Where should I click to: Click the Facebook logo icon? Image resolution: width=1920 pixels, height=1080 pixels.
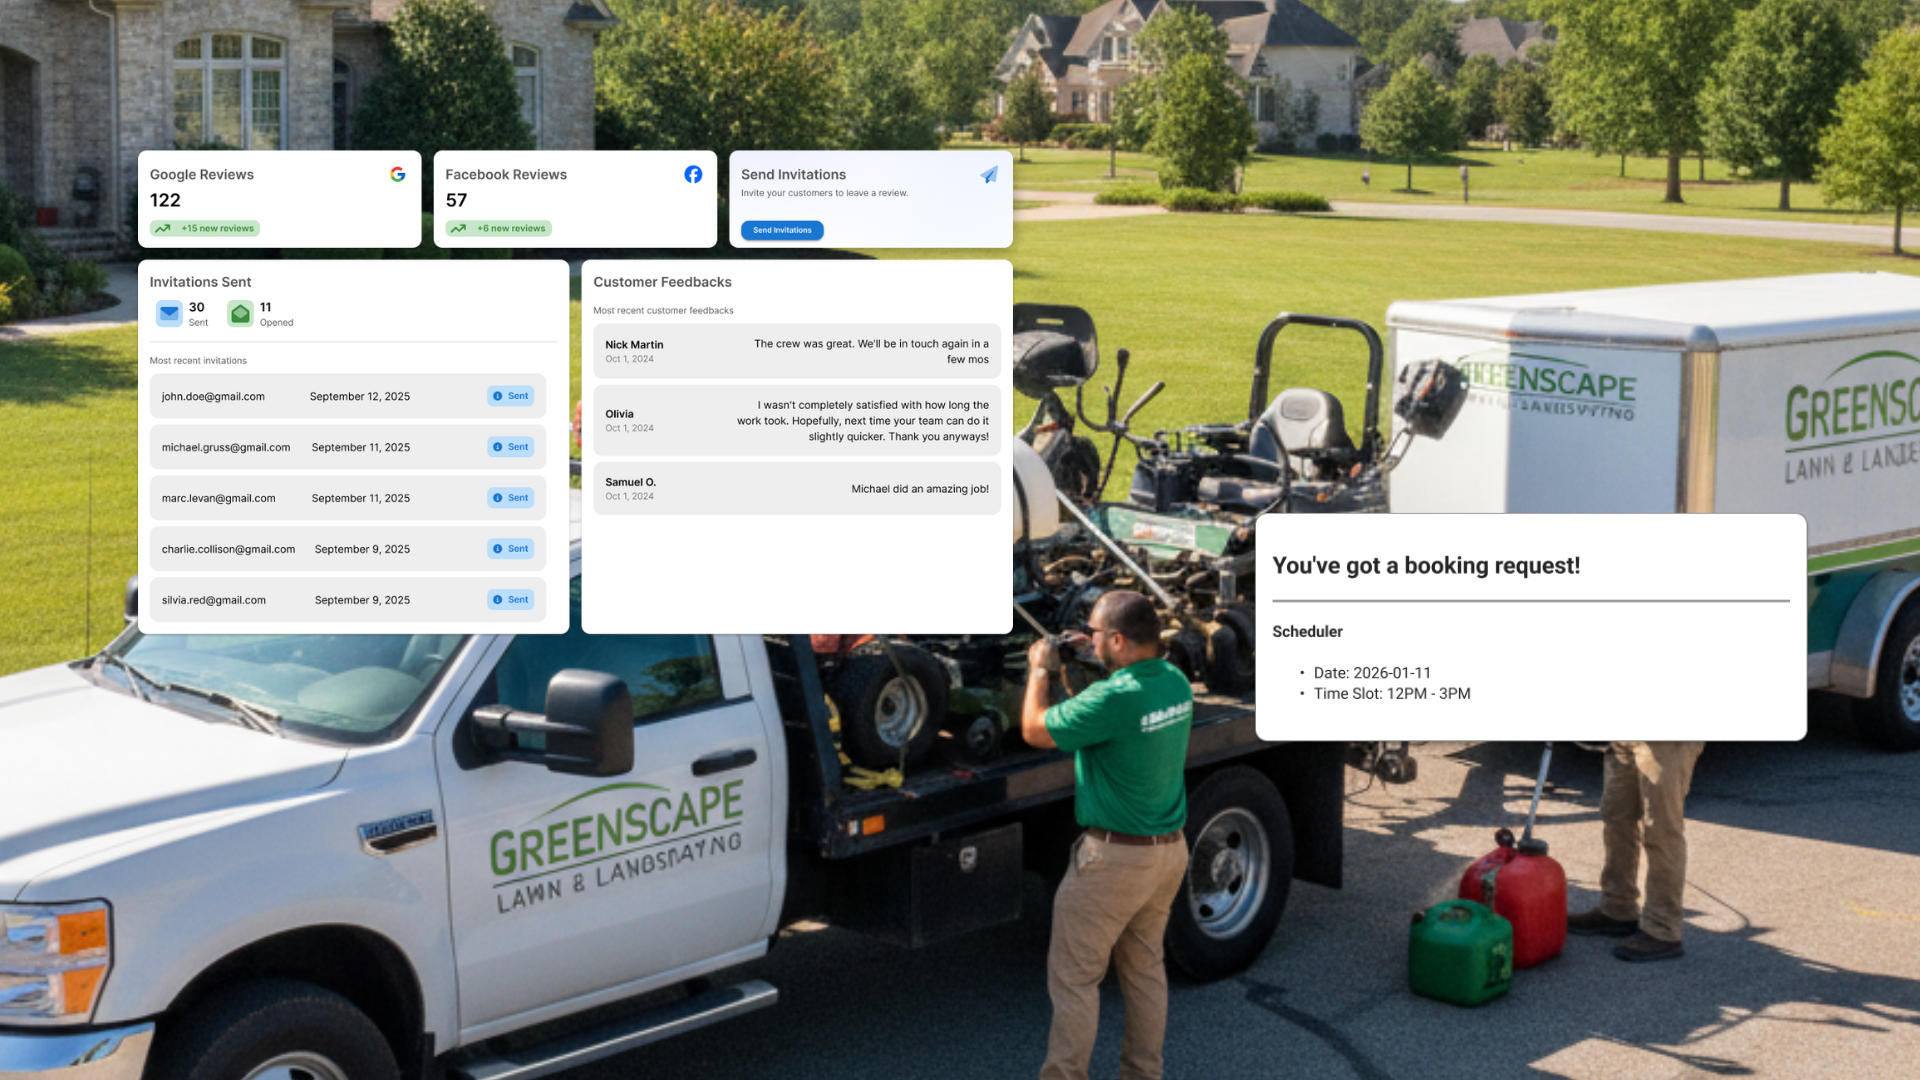(693, 174)
